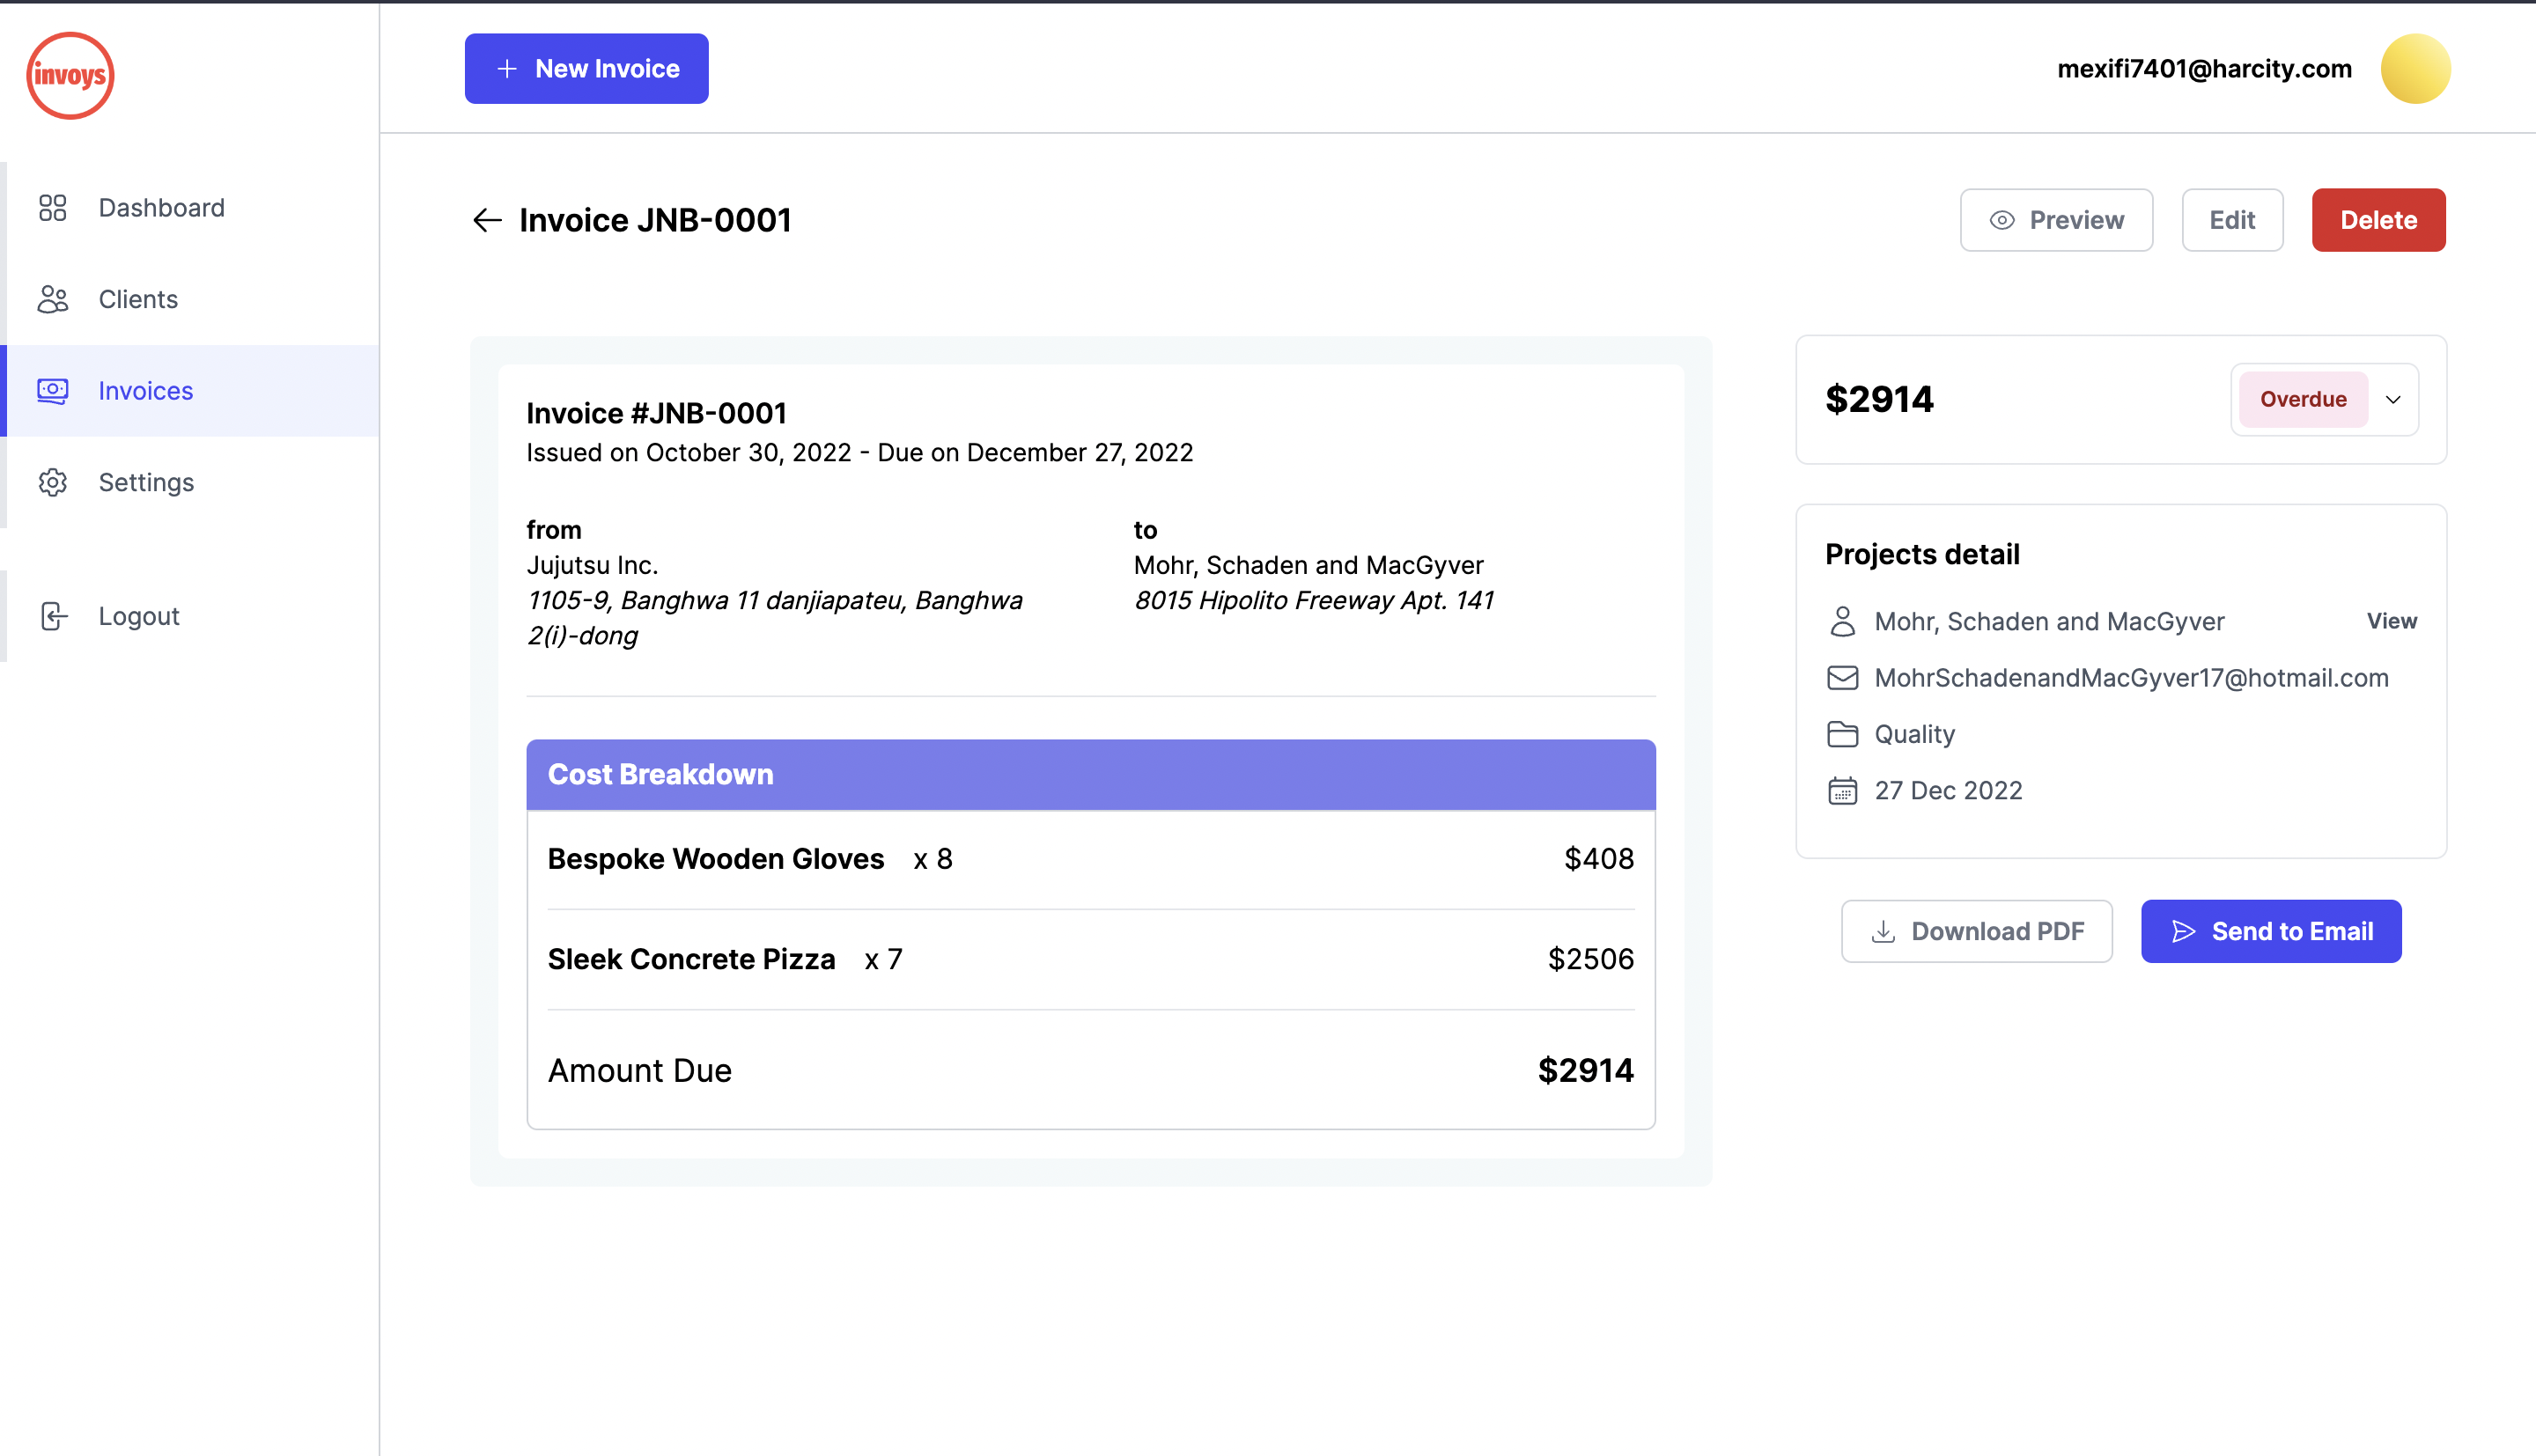Viewport: 2536px width, 1456px height.
Task: Click the email envelope icon in Projects detail
Action: click(1842, 678)
